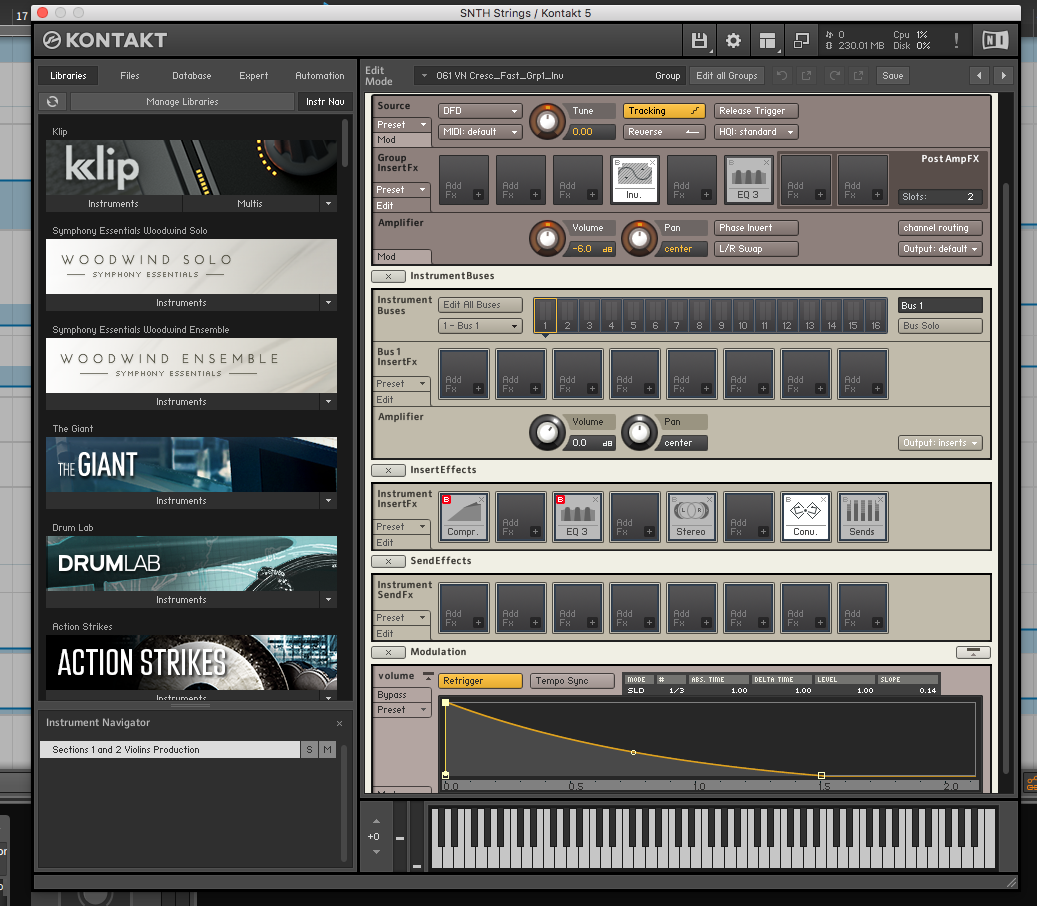Mute Sections 1 and 2 Violins instrument
Viewport: 1037px width, 906px height.
327,749
